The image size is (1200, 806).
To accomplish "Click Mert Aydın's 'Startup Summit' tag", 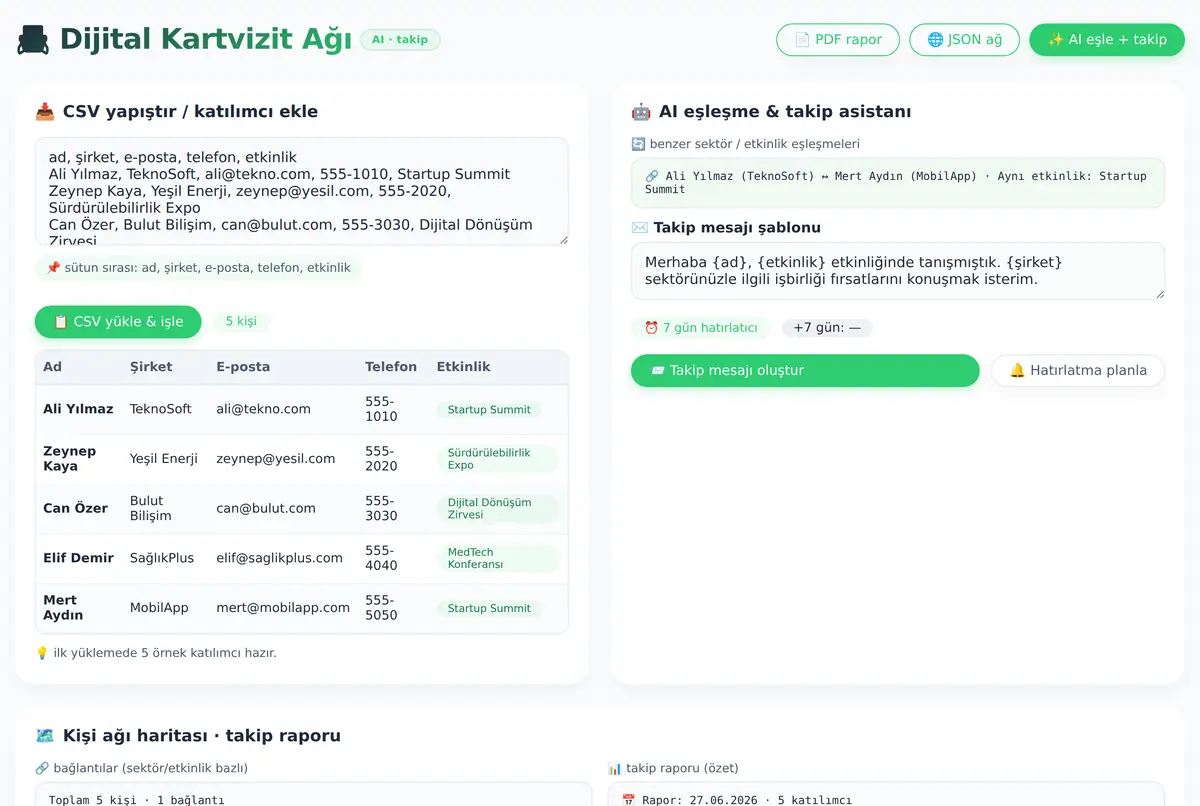I will pos(489,608).
